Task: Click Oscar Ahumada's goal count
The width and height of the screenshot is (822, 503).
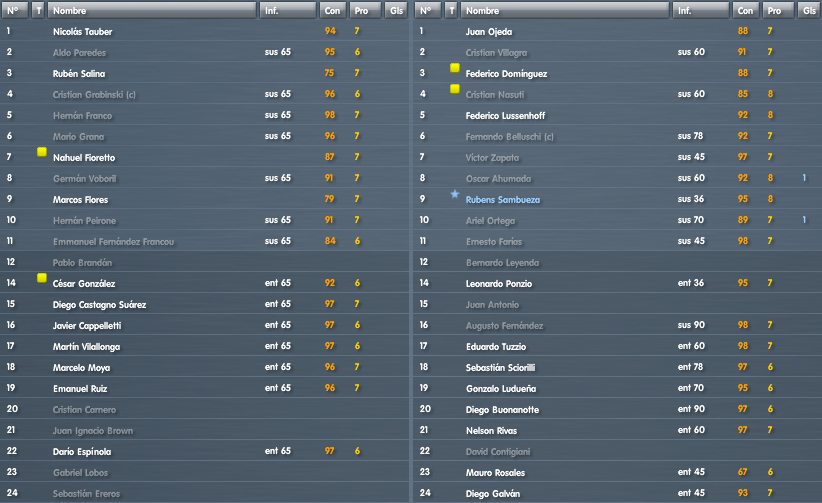Action: [804, 178]
